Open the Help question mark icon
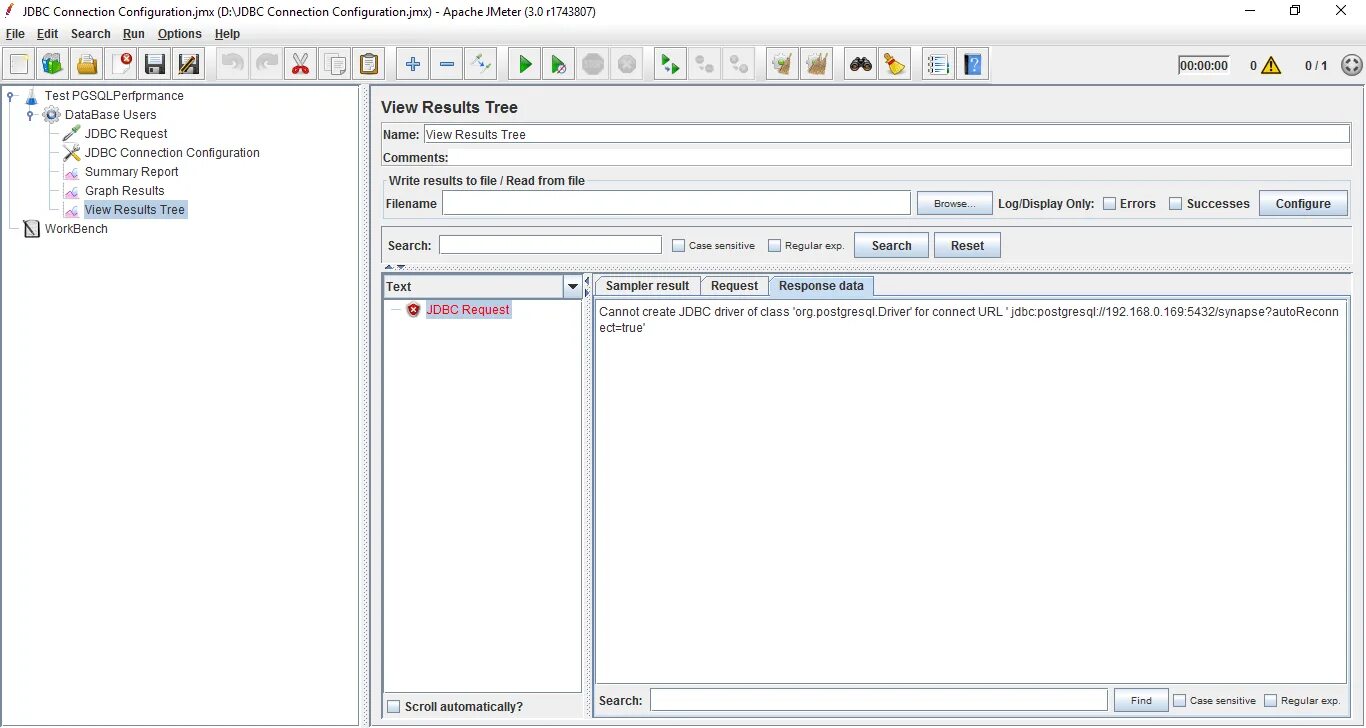 (972, 65)
